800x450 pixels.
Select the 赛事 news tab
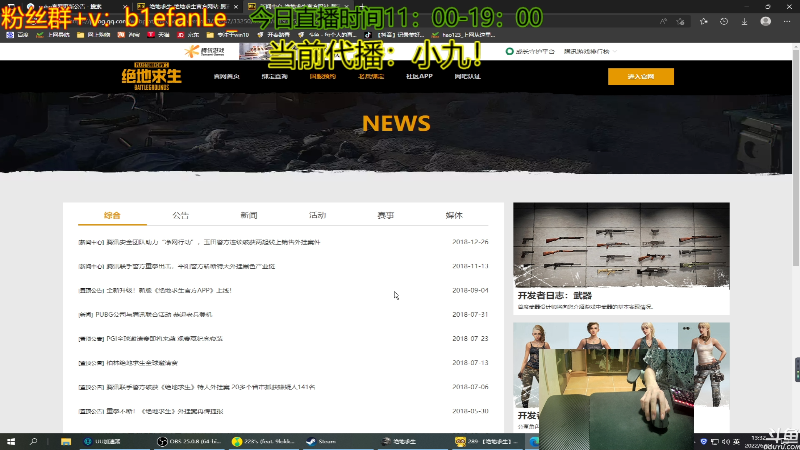click(386, 215)
